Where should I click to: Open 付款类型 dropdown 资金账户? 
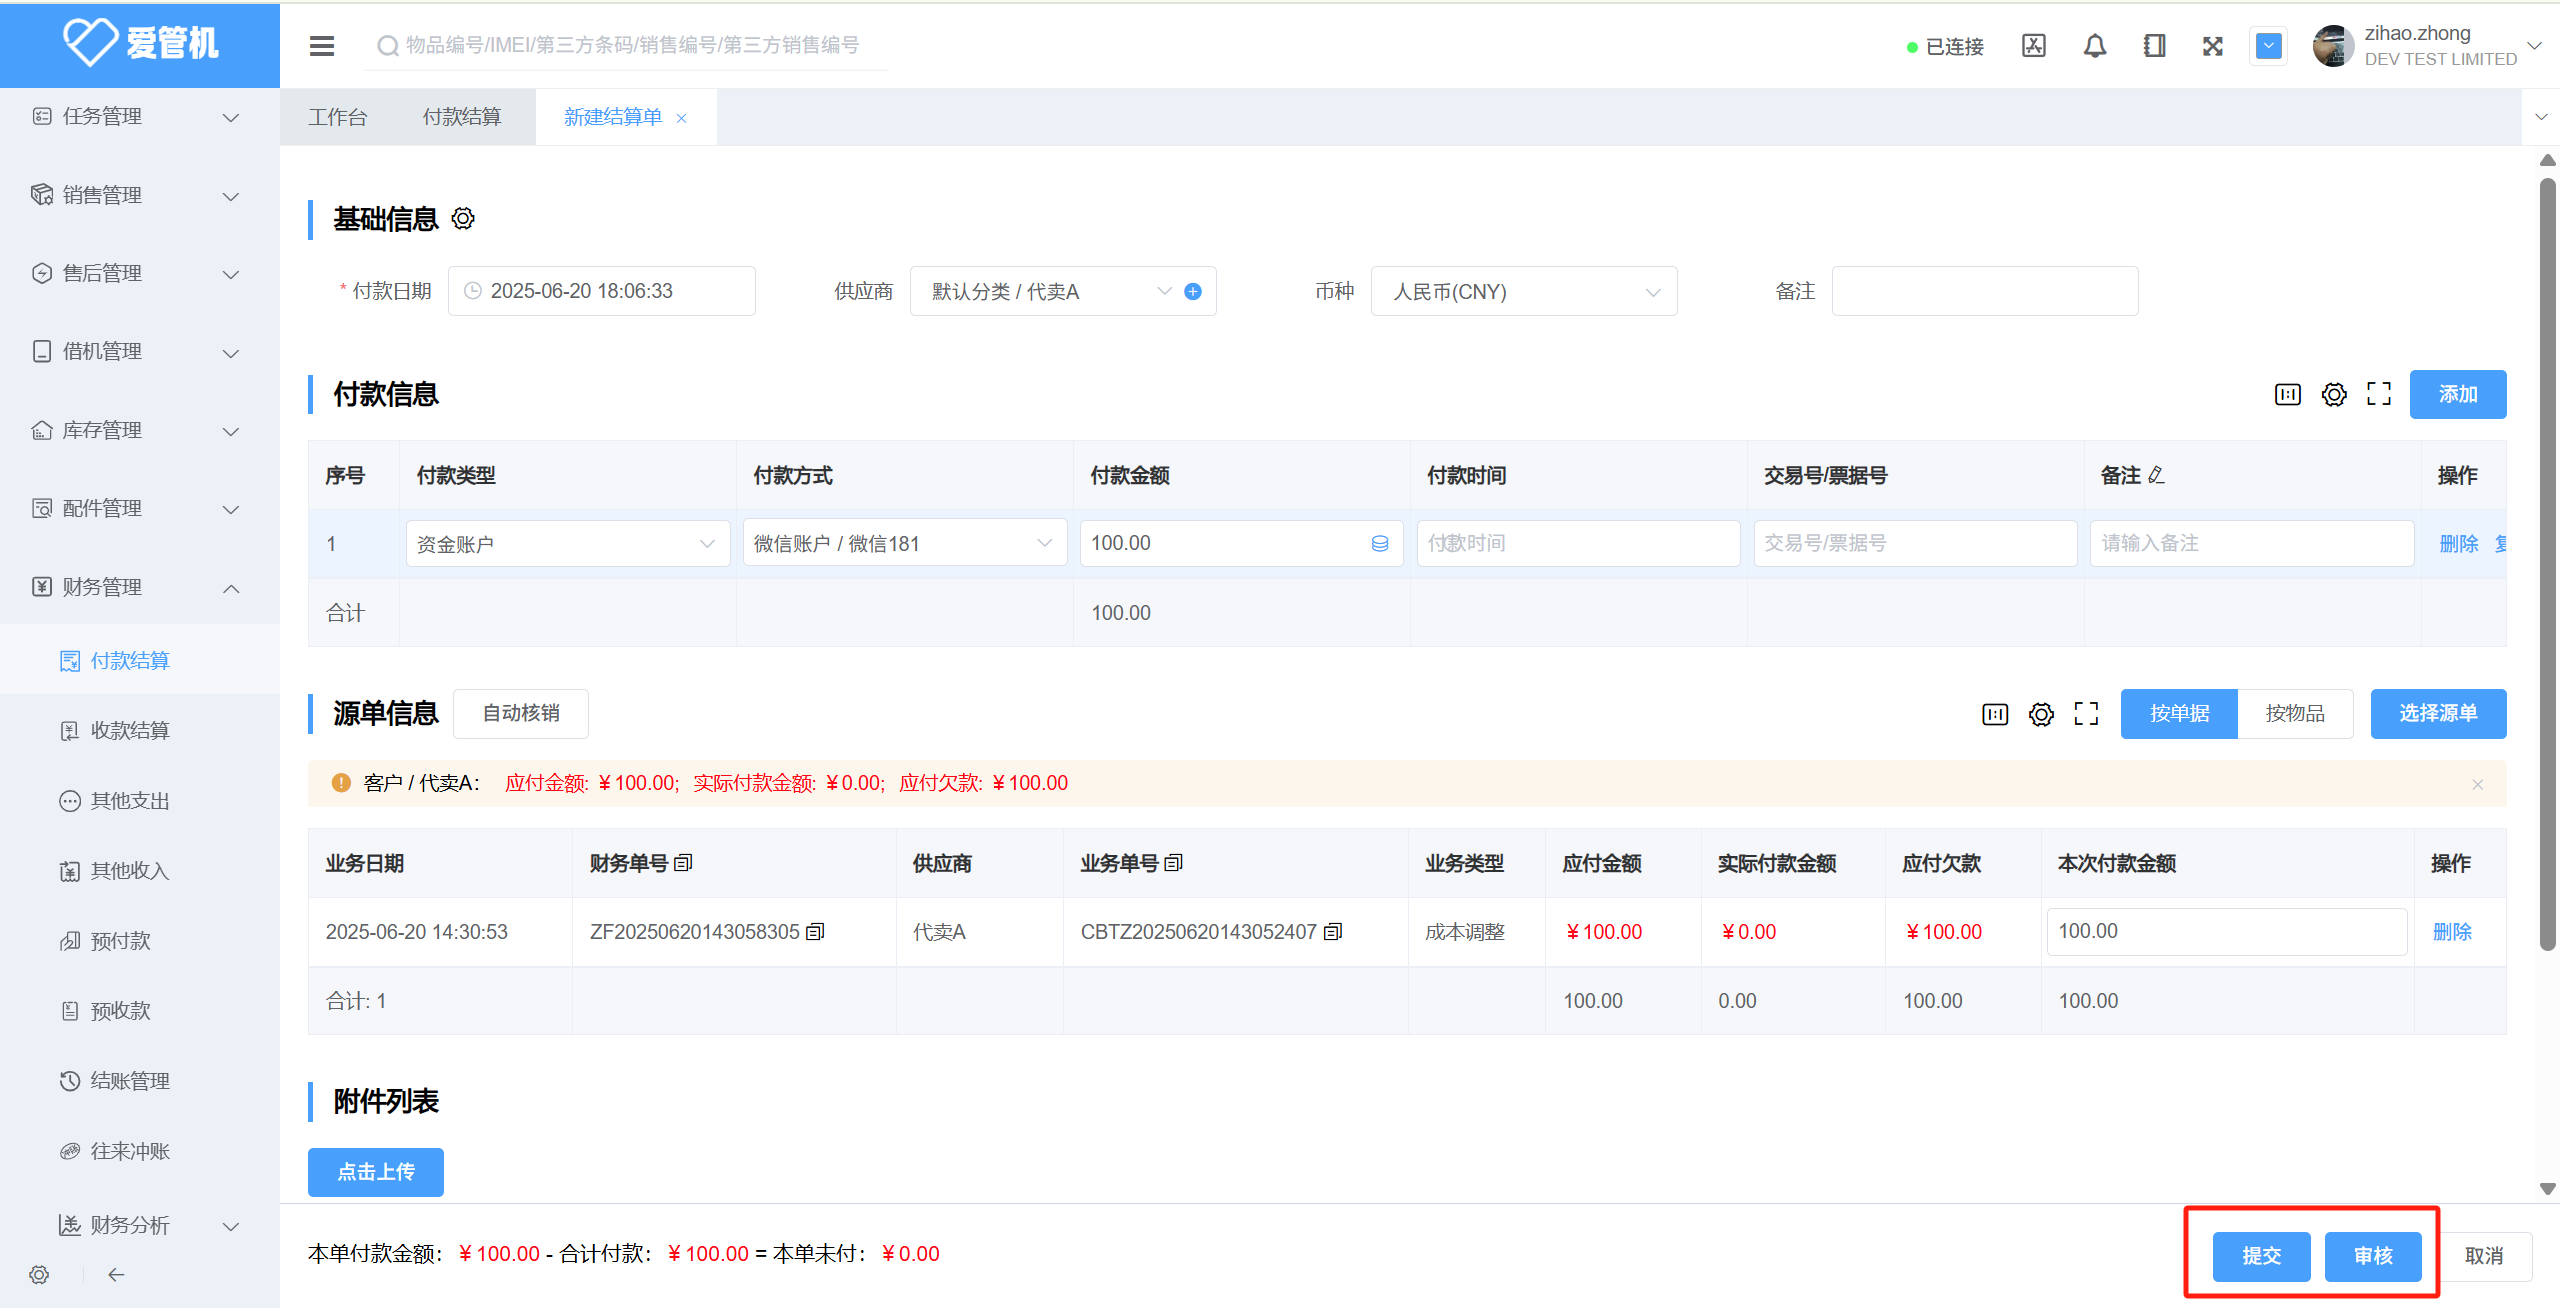tap(568, 543)
